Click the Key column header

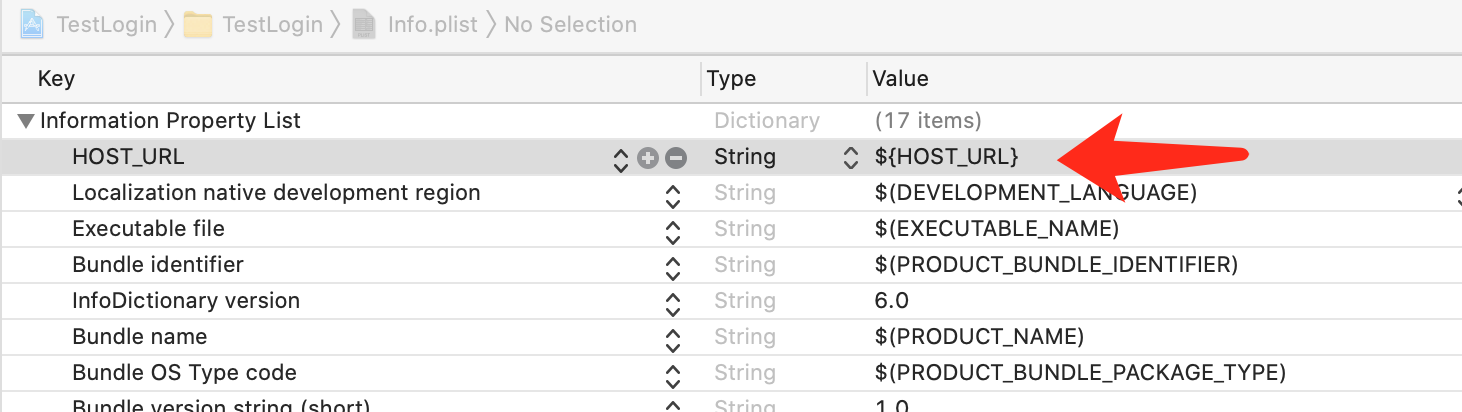(x=56, y=78)
